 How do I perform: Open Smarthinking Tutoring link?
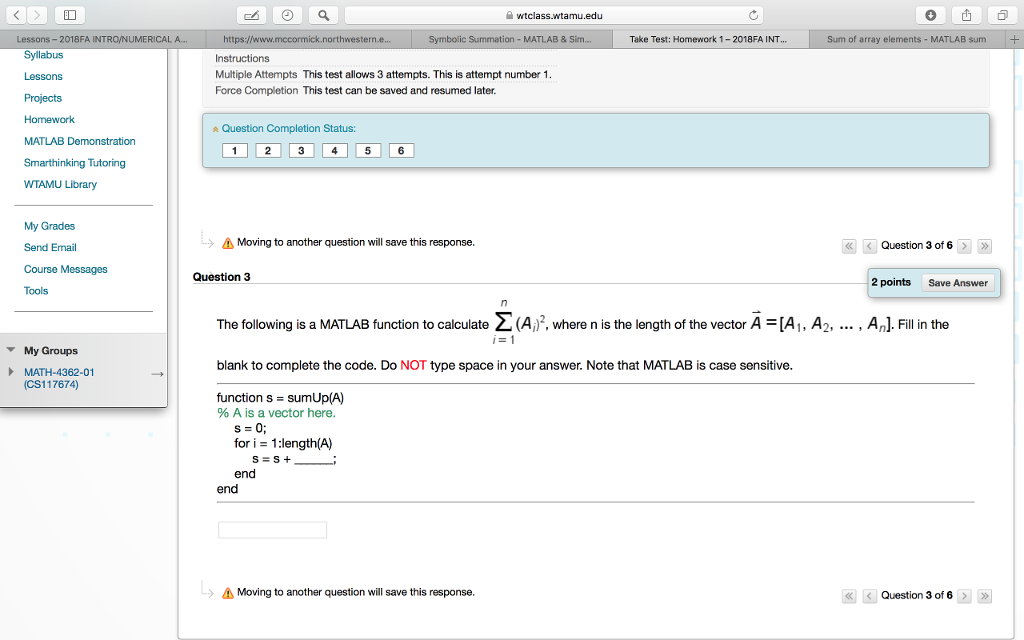point(74,163)
